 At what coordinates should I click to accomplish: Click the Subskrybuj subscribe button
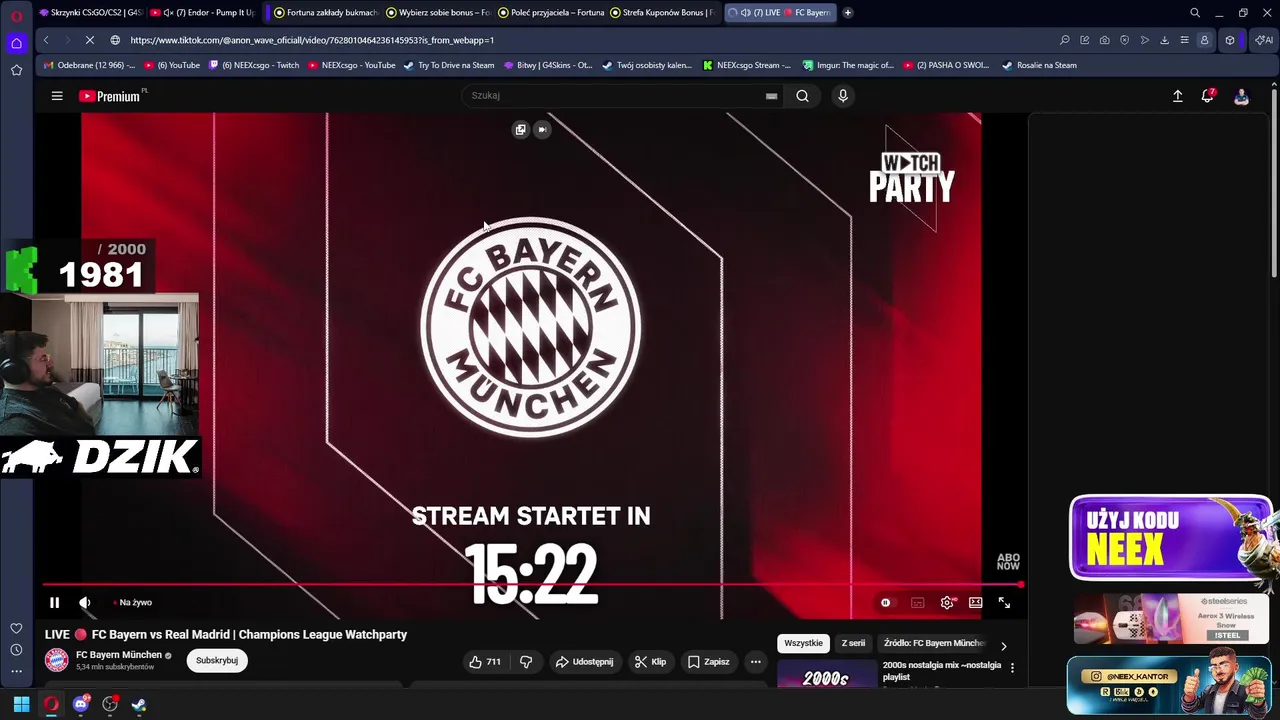[x=217, y=661]
